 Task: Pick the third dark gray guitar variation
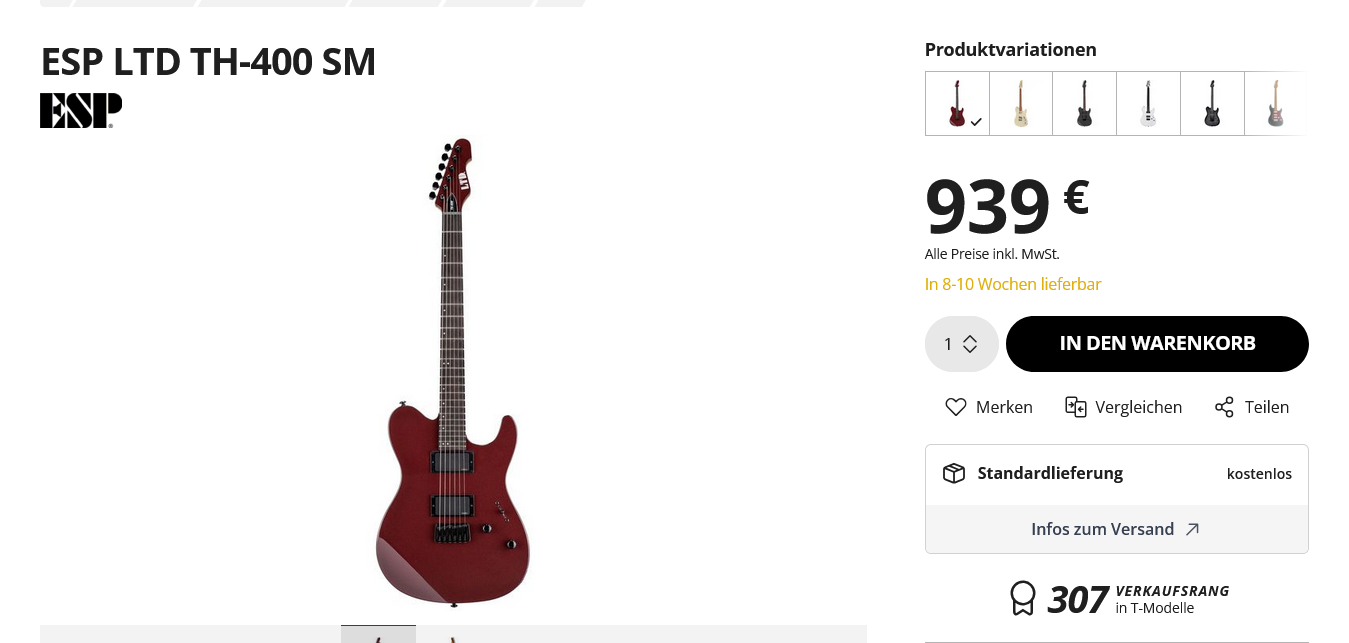click(1084, 103)
